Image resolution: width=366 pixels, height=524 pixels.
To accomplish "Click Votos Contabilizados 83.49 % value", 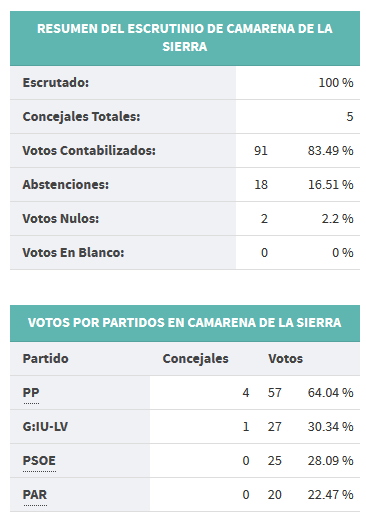I will (x=331, y=151).
